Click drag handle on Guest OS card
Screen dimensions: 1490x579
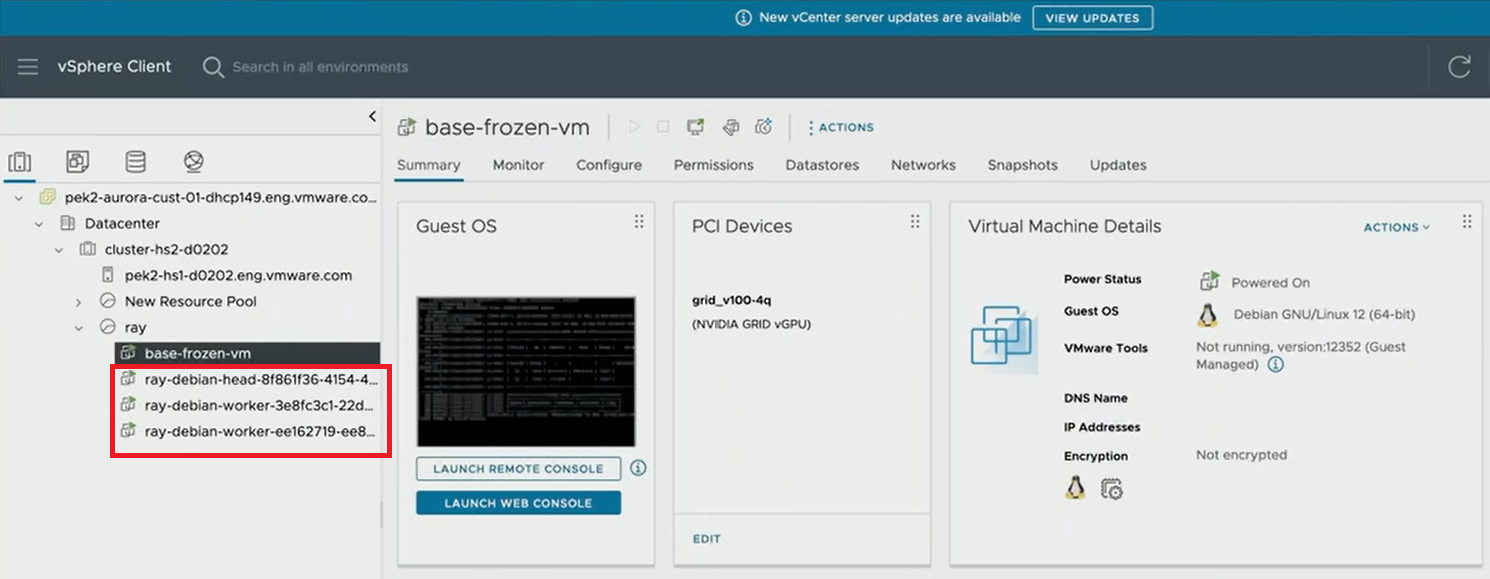[639, 222]
